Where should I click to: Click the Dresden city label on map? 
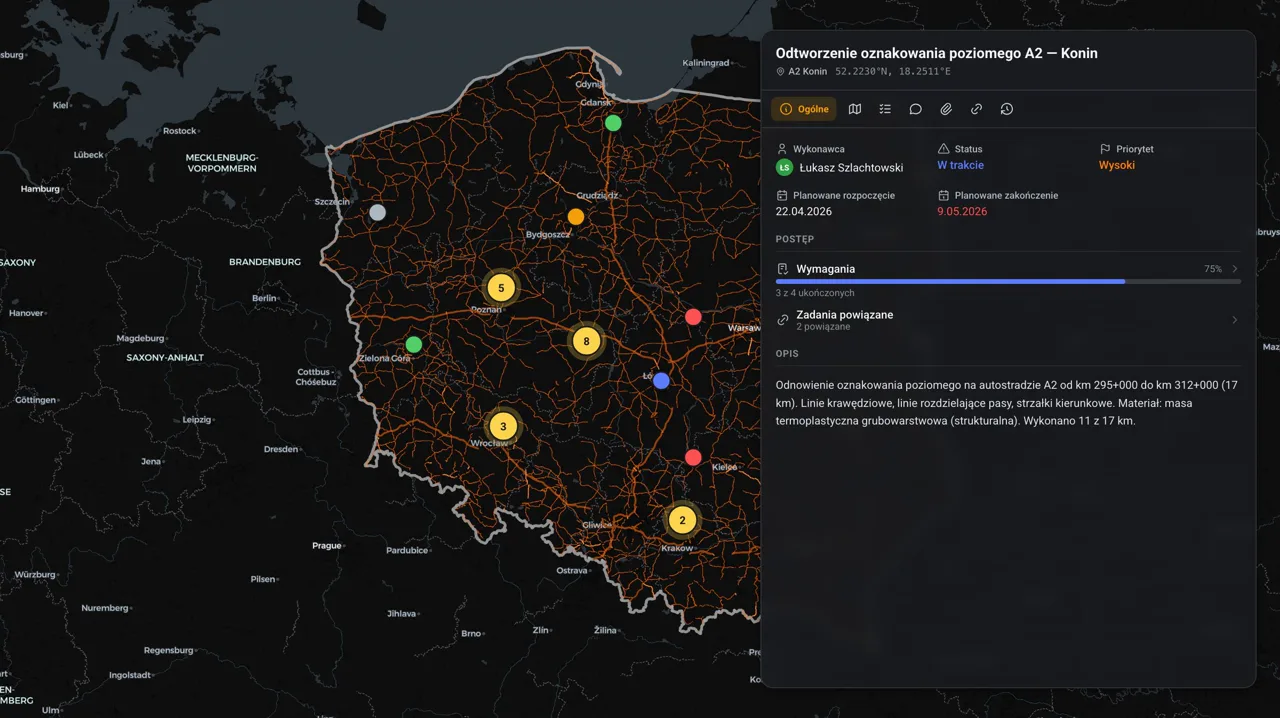pyautogui.click(x=281, y=449)
